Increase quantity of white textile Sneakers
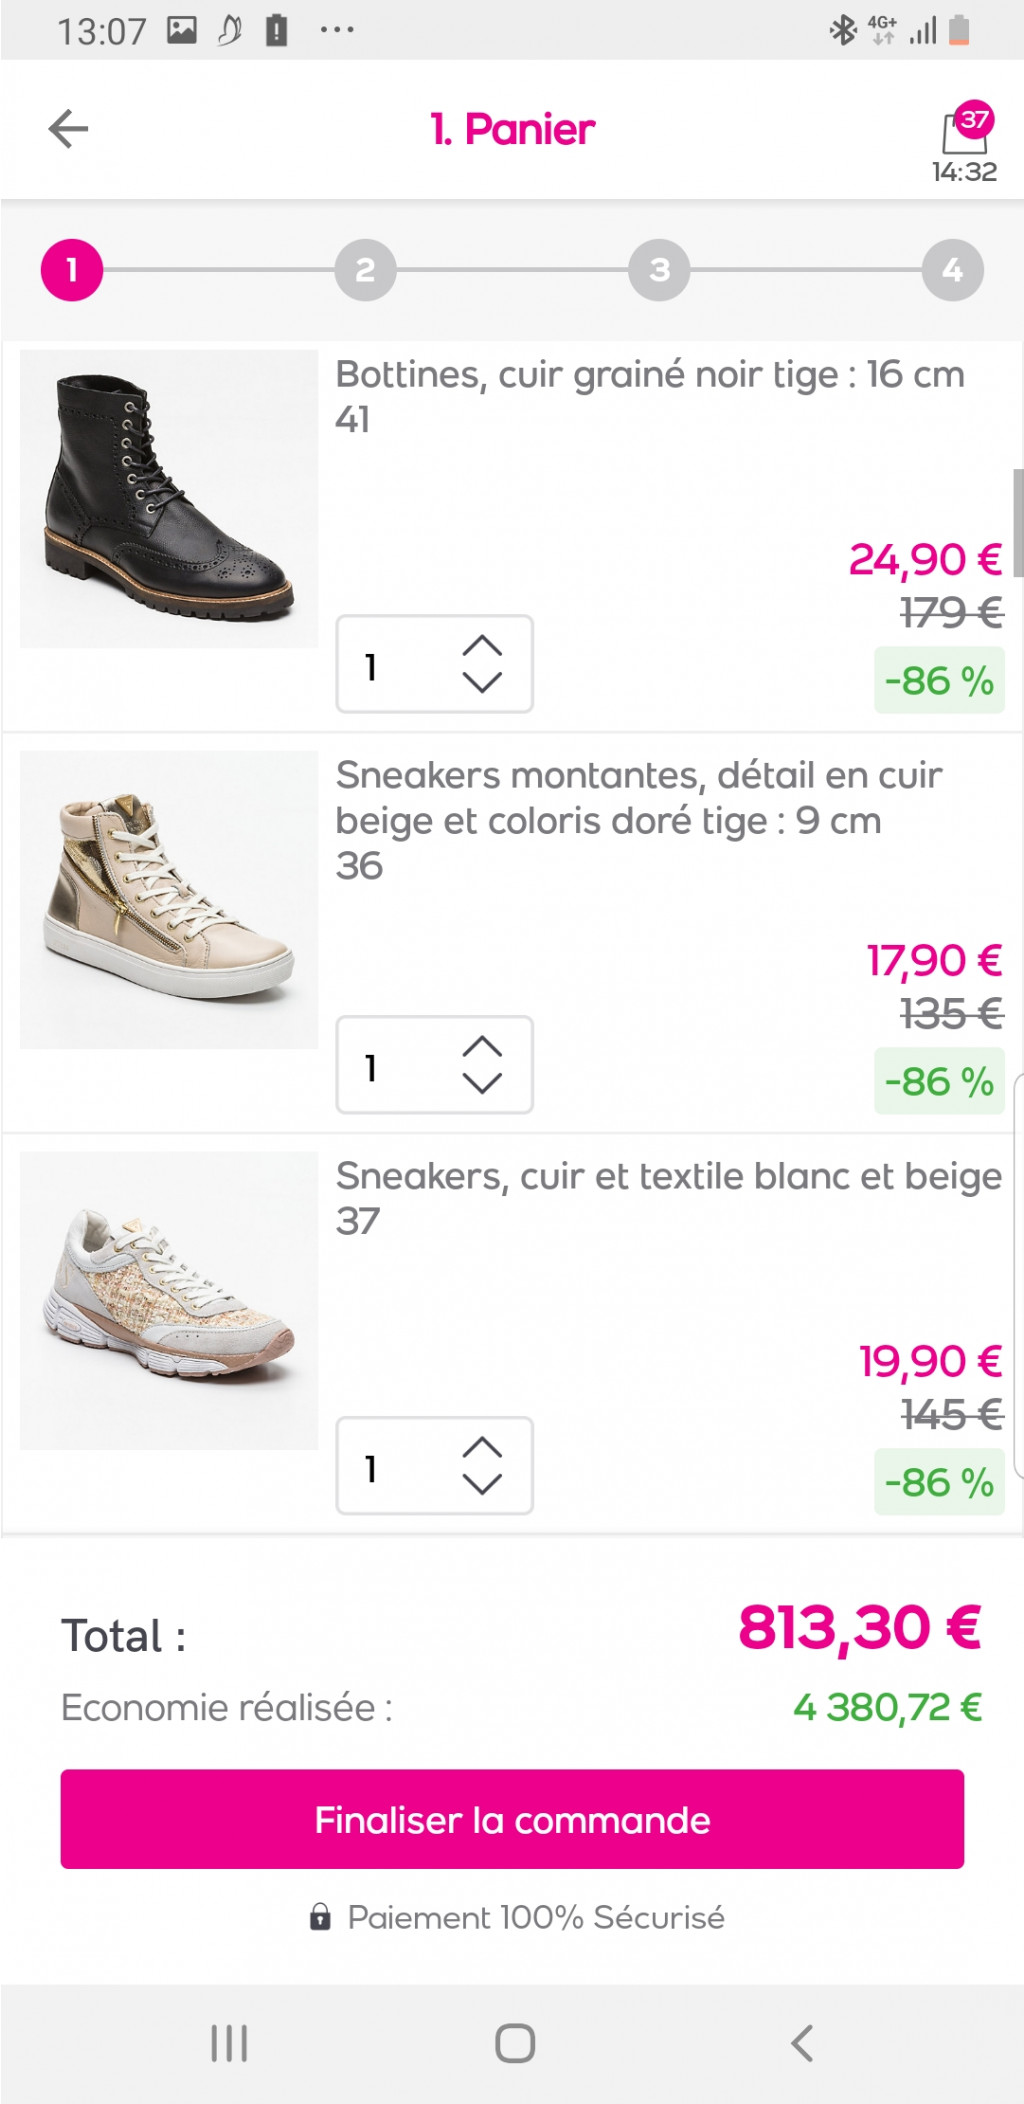The image size is (1024, 2104). (482, 1447)
